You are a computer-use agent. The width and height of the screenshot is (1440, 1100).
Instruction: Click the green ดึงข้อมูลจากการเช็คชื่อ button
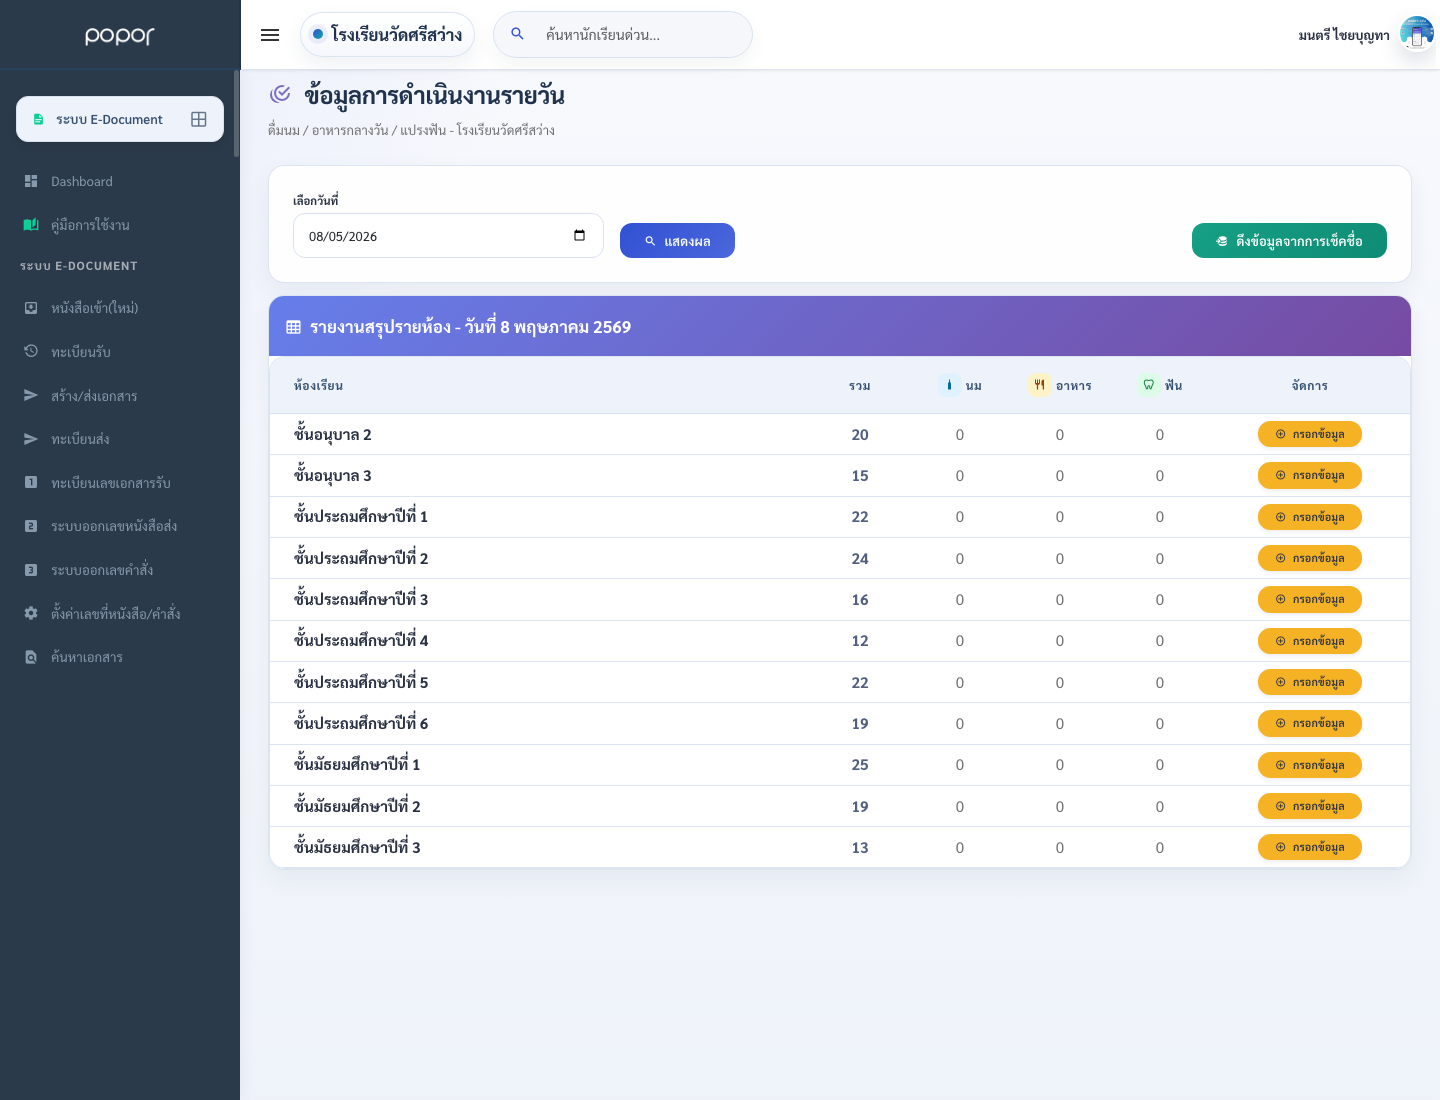(1289, 241)
